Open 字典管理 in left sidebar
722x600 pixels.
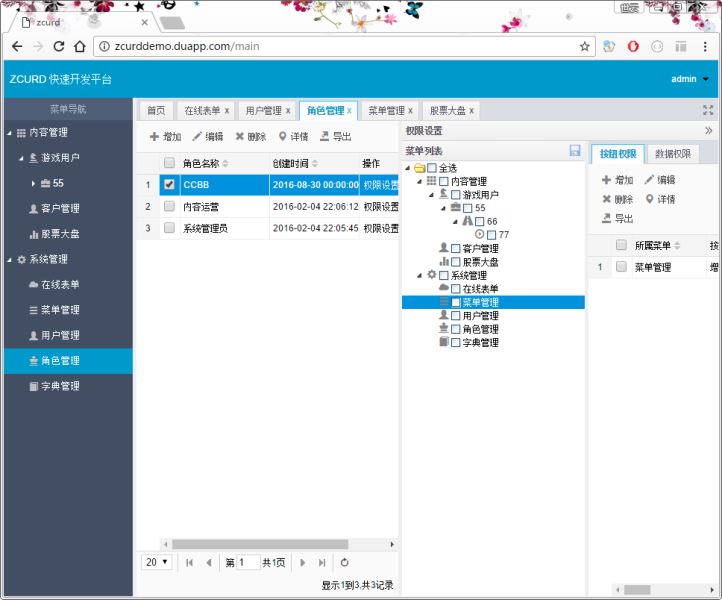point(60,386)
